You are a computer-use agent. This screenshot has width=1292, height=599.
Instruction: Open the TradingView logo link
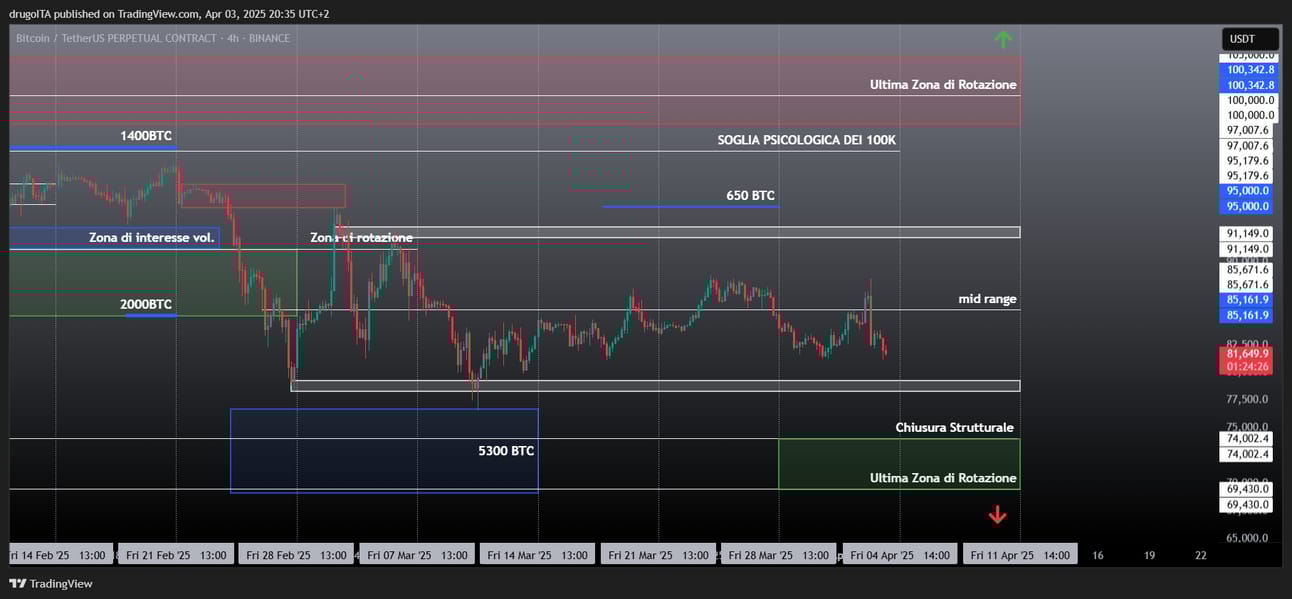51,583
